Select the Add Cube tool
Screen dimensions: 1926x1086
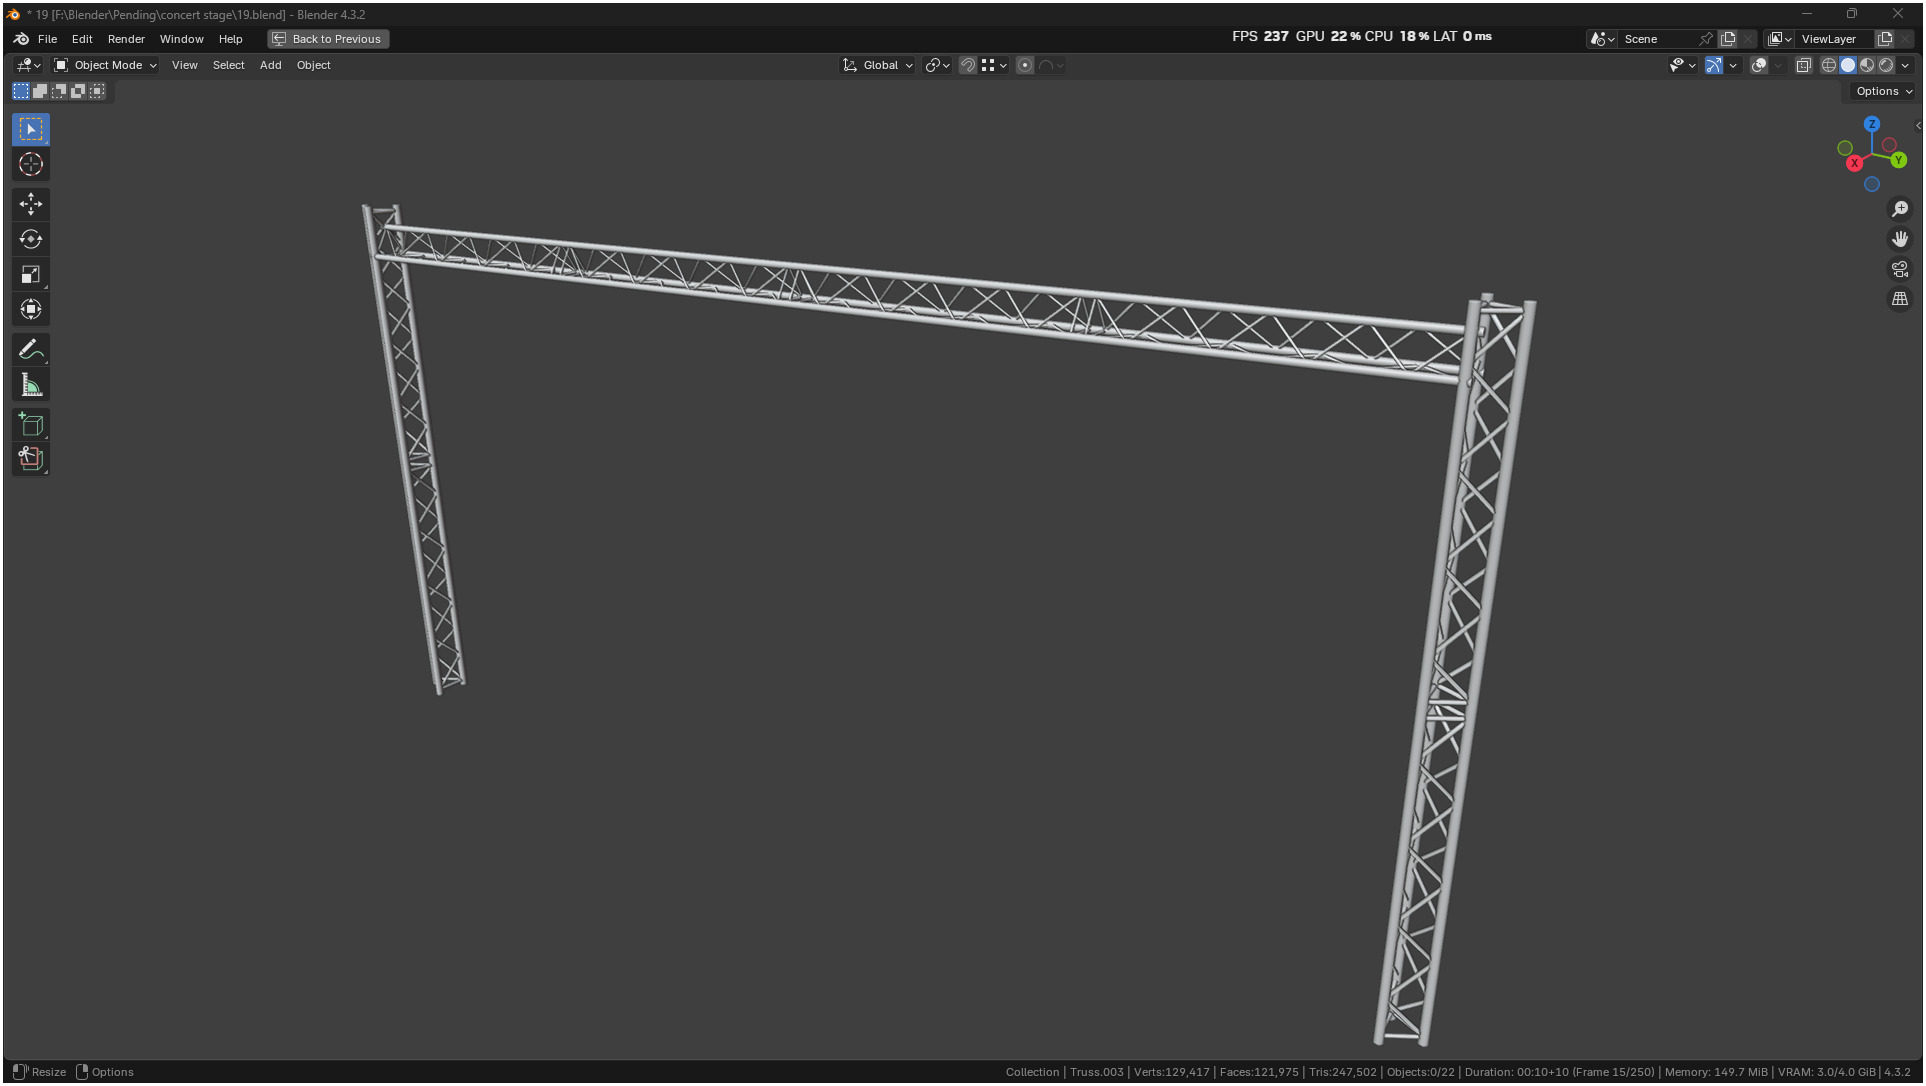coord(31,425)
